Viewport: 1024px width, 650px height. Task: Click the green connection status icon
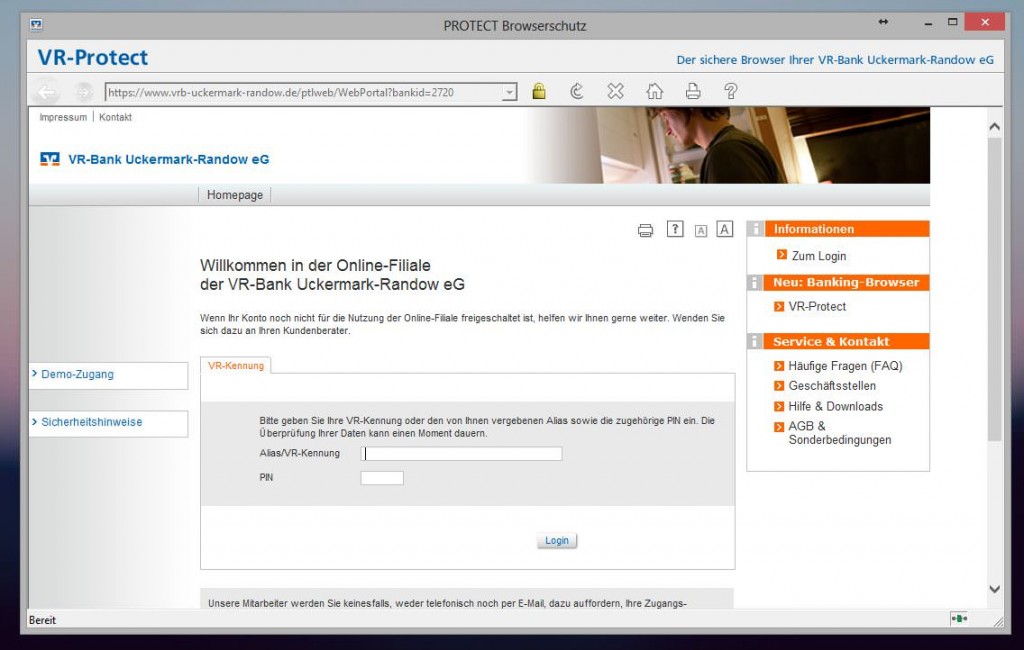[x=959, y=618]
